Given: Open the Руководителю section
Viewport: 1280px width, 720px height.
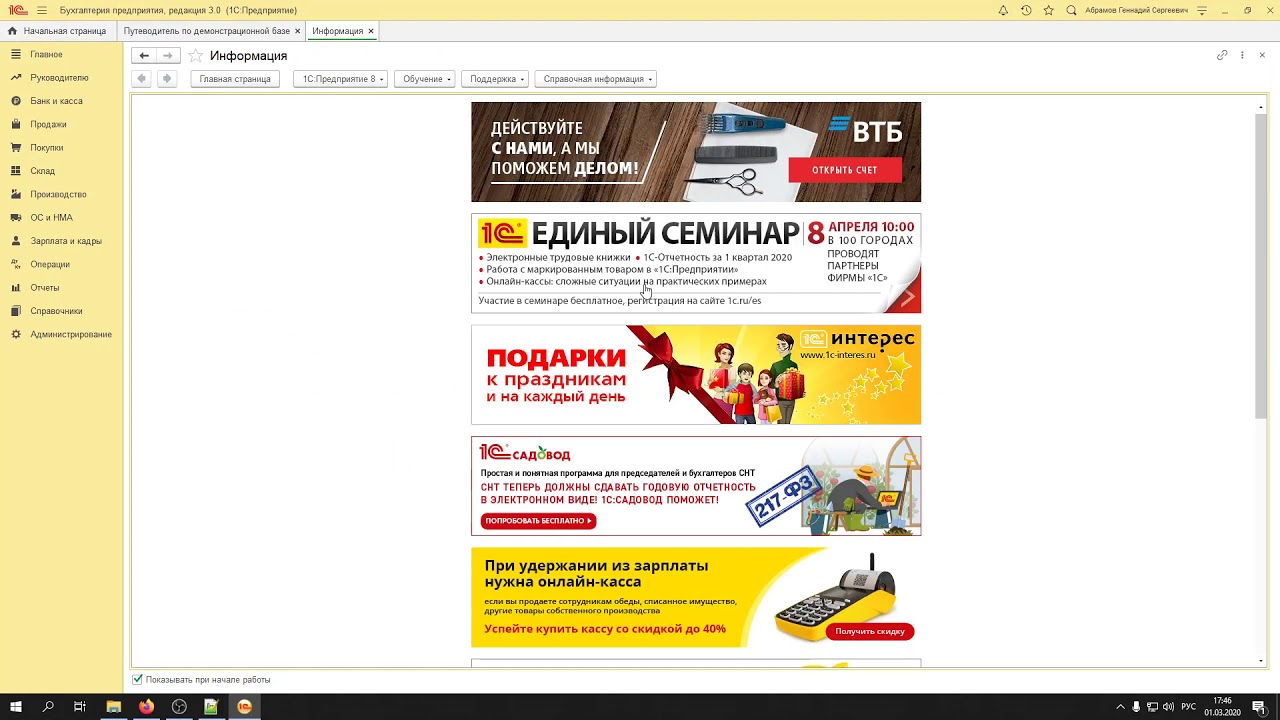Looking at the screenshot, I should click(59, 78).
